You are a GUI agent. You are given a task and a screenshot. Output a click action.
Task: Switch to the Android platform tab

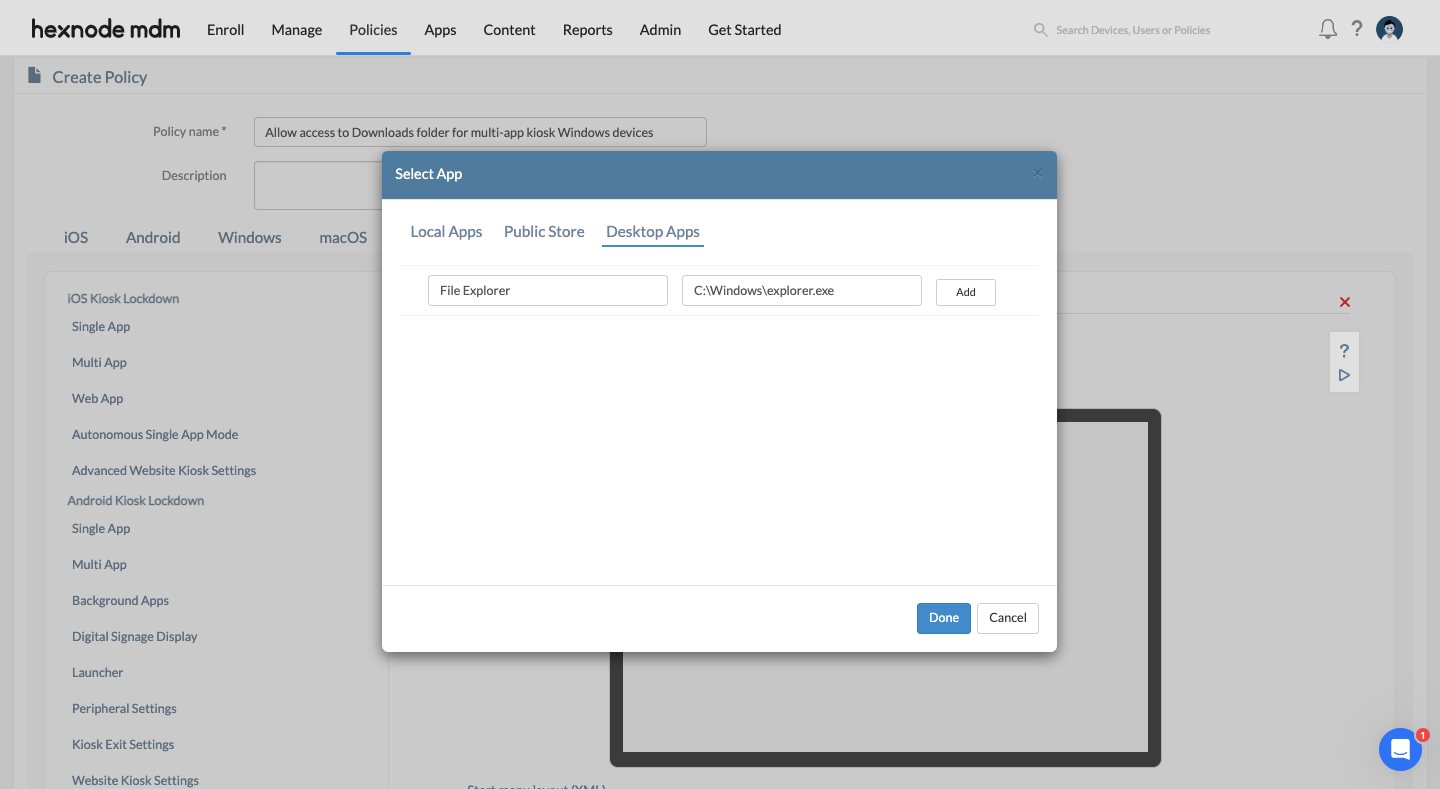tap(153, 238)
